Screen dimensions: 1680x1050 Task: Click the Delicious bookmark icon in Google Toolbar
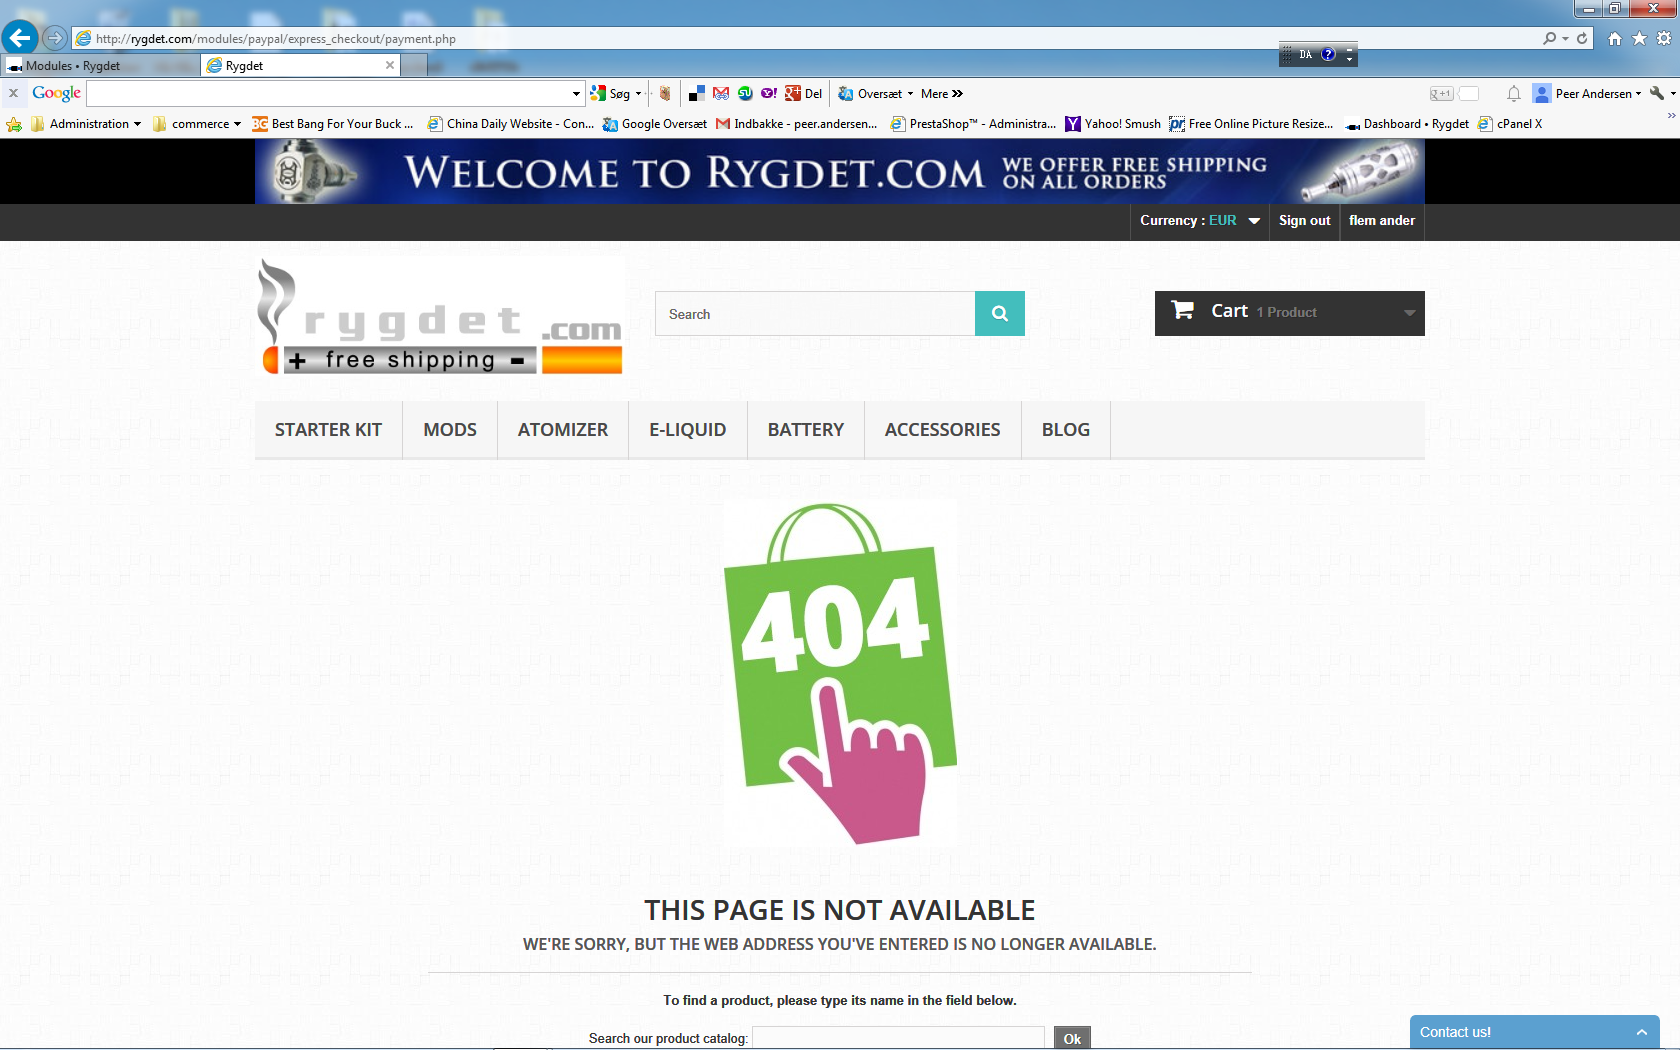click(697, 94)
